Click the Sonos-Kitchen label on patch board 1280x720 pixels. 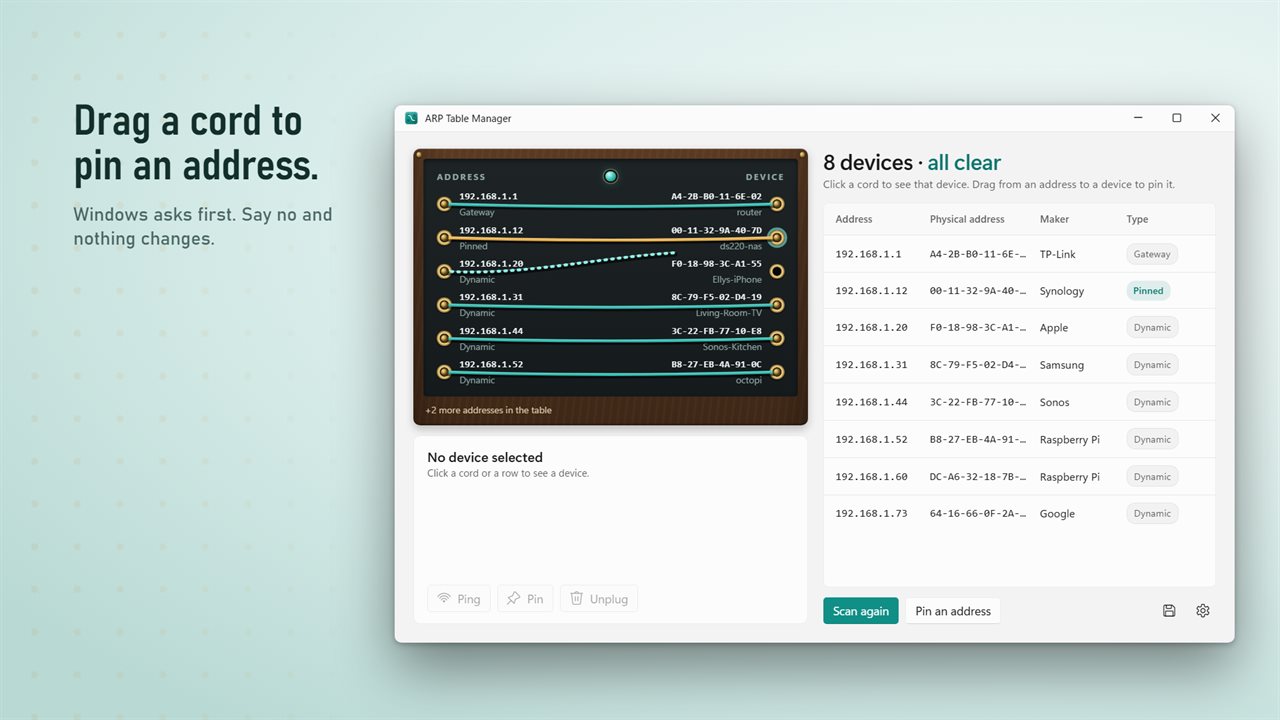732,347
